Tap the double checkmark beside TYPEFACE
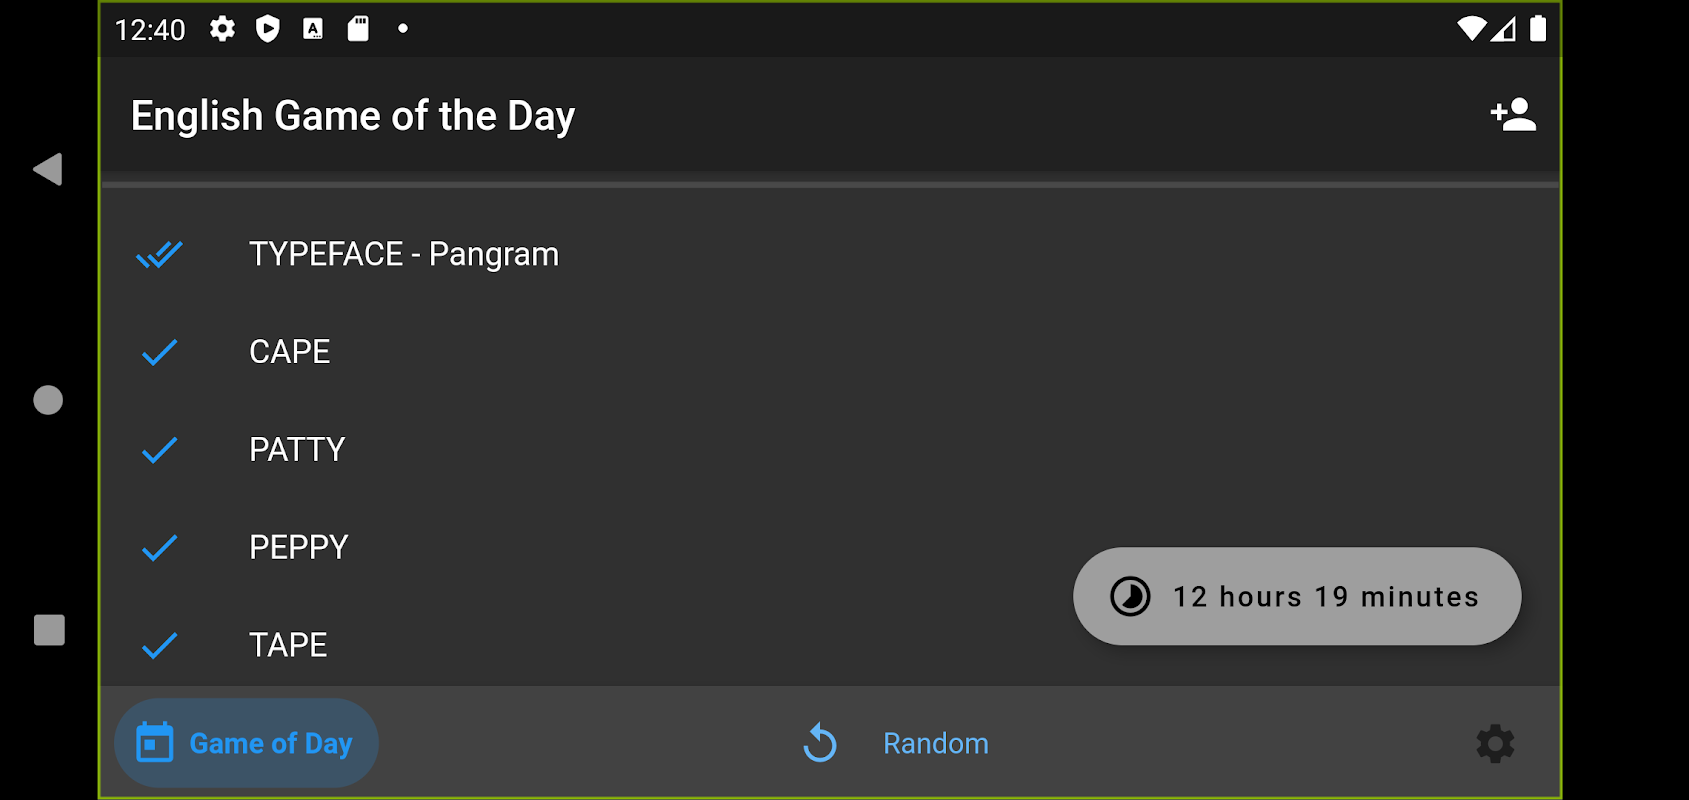The height and width of the screenshot is (800, 1689). (x=160, y=255)
